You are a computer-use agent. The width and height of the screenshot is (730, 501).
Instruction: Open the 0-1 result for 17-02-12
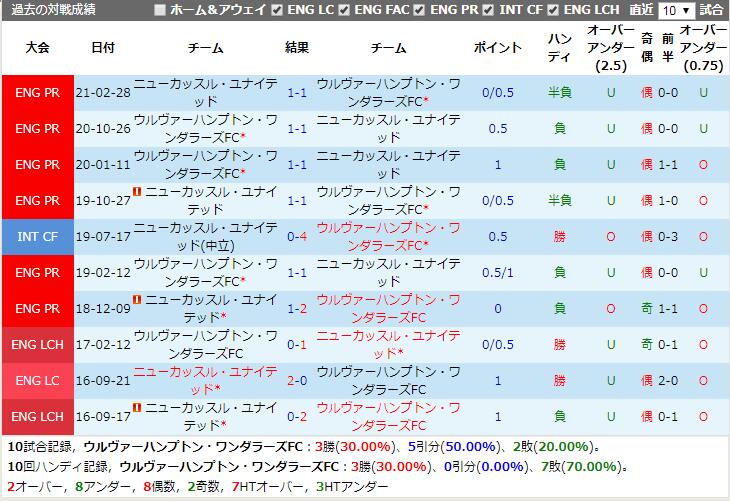(x=297, y=345)
